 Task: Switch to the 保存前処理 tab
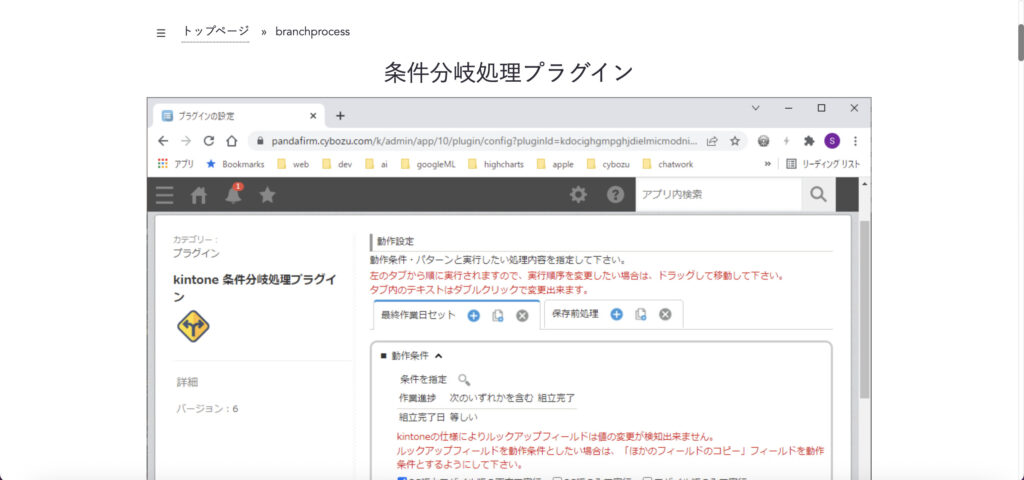click(x=575, y=314)
